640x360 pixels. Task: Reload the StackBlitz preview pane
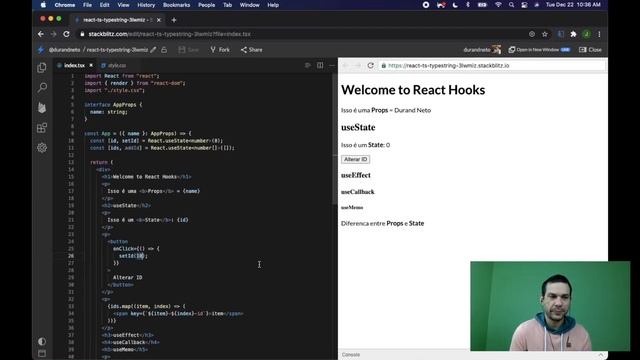coord(371,65)
